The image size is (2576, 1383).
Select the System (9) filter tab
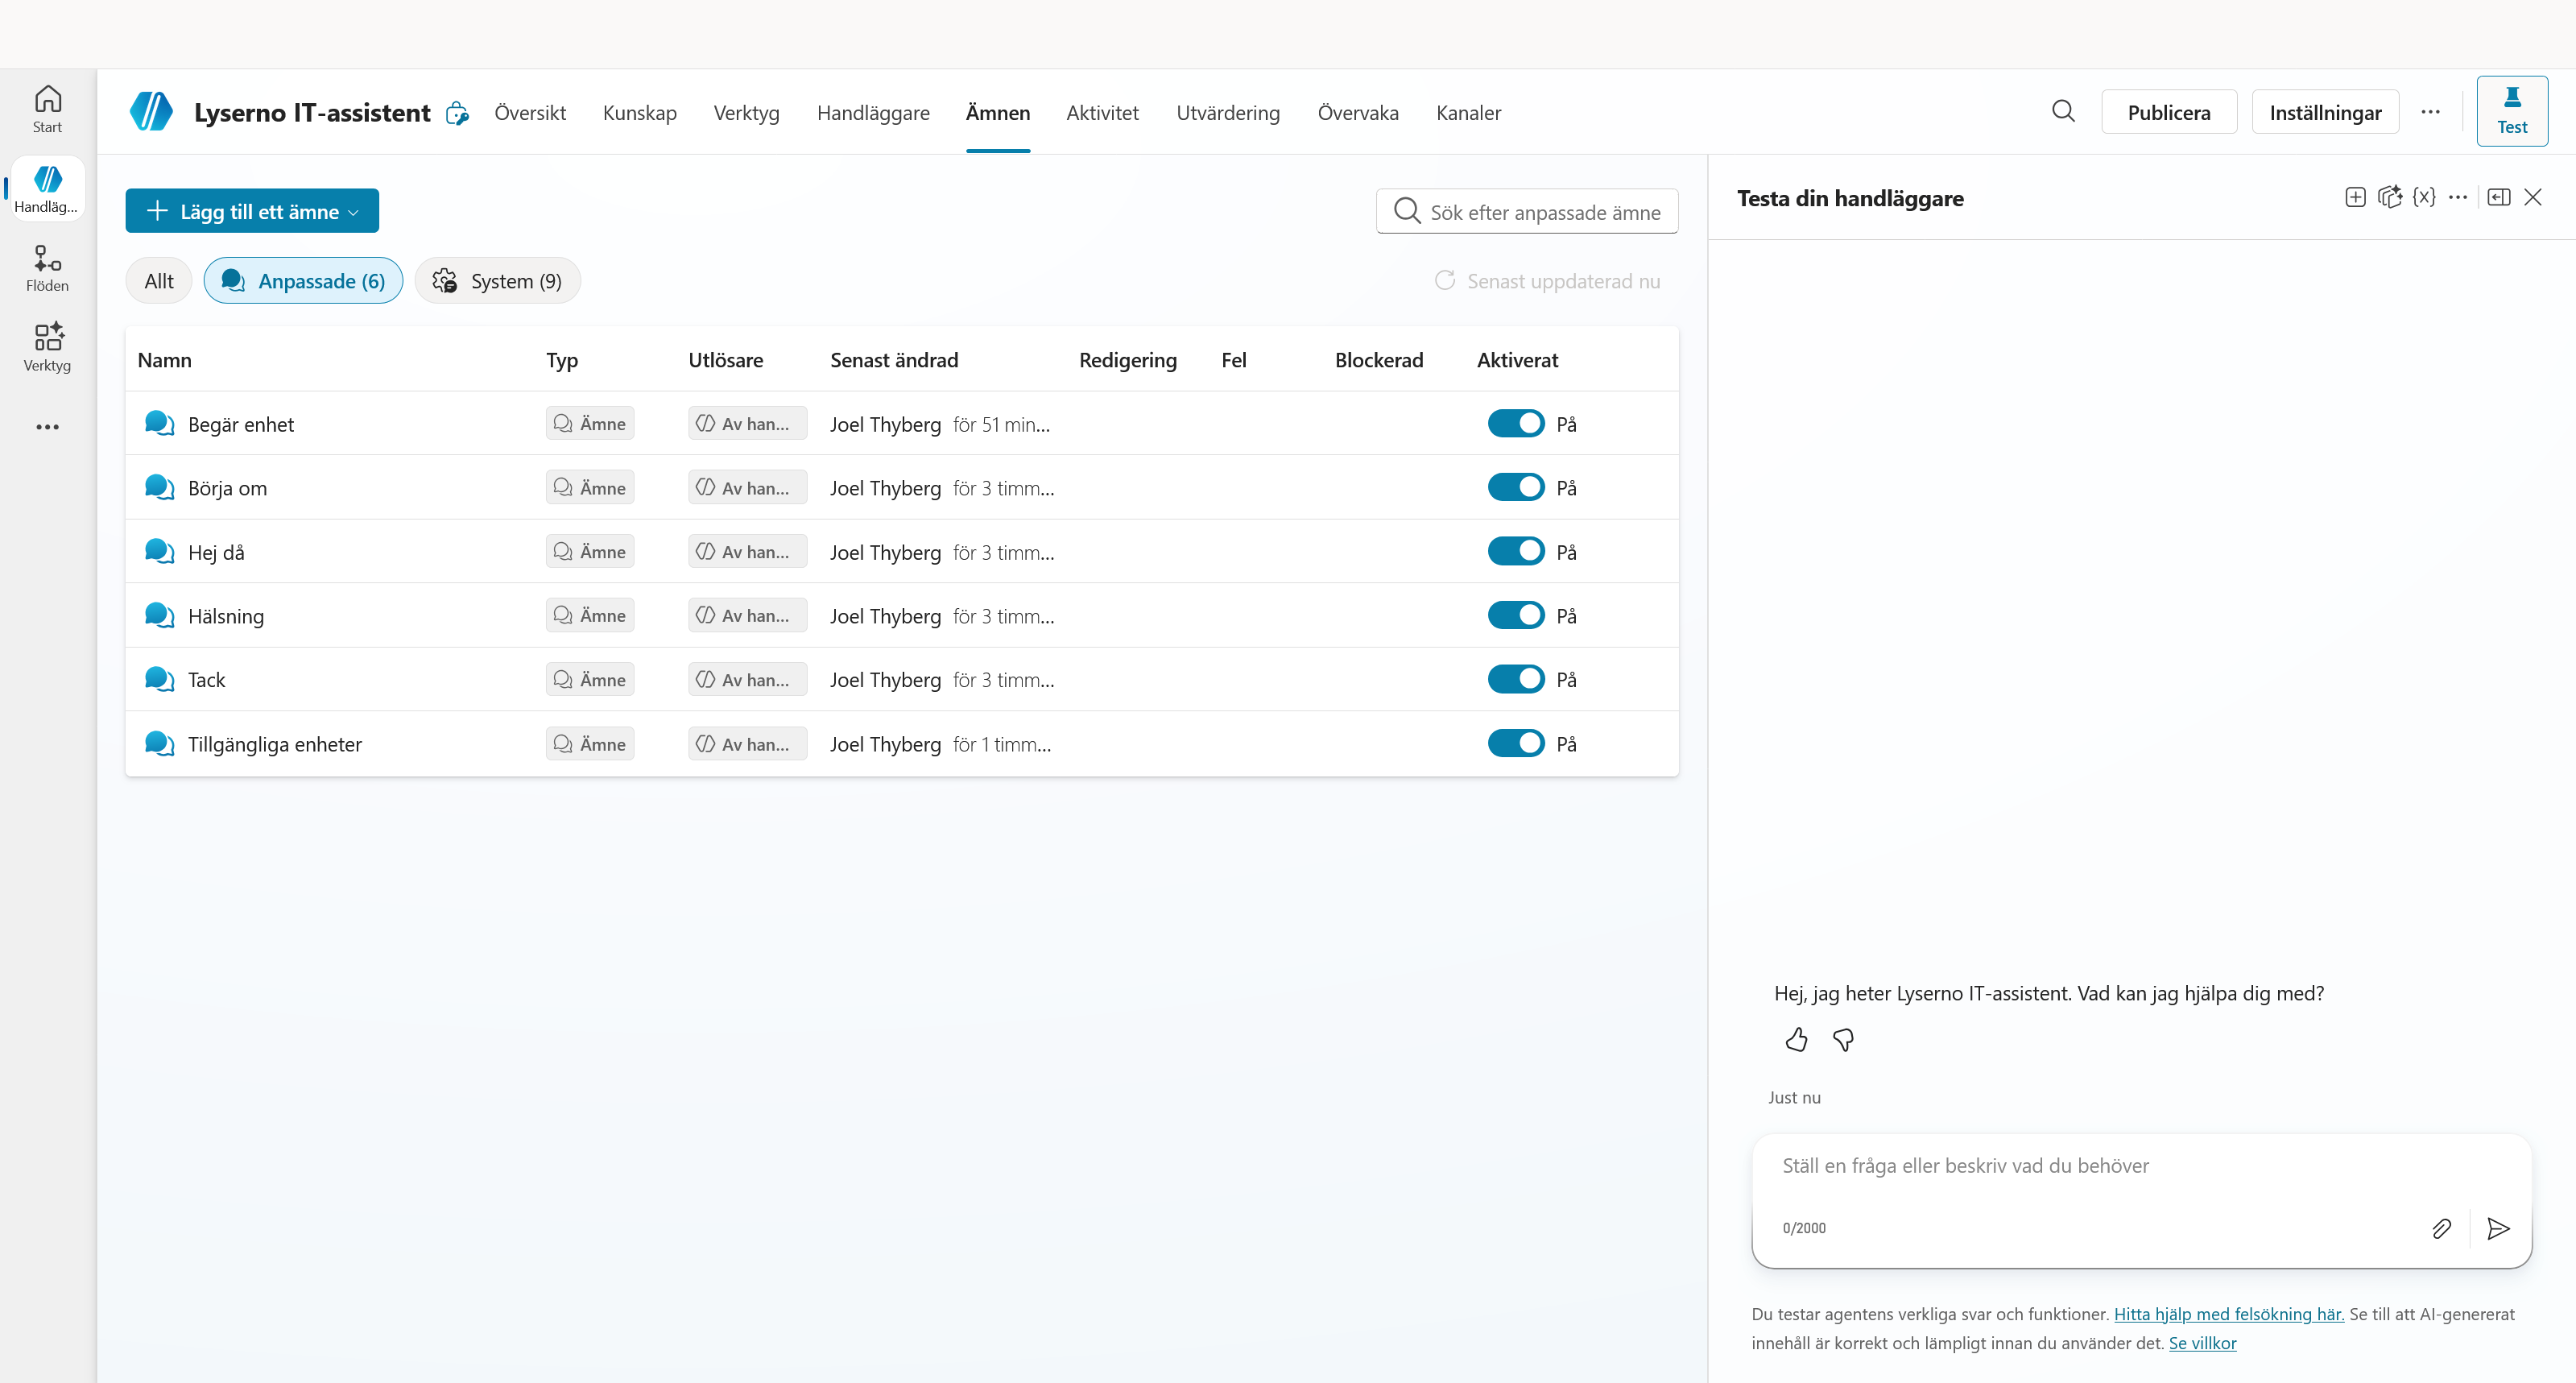pyautogui.click(x=497, y=281)
